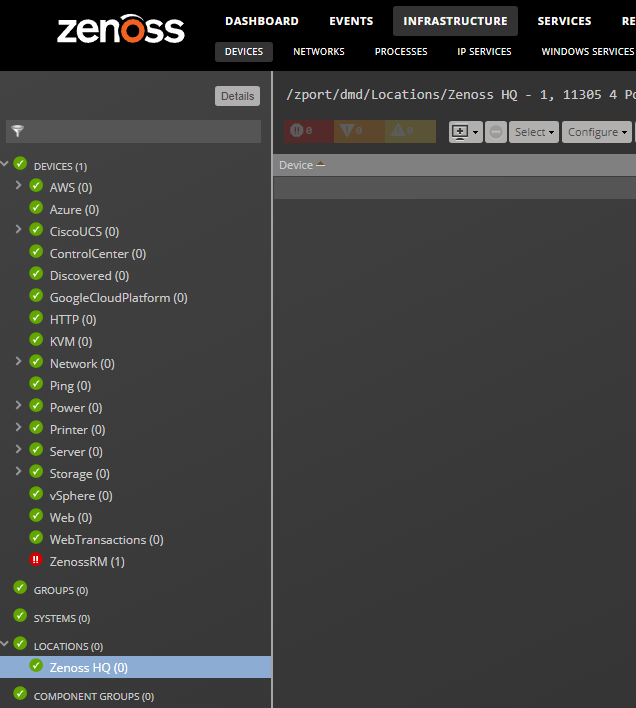Screen dimensions: 636x708
Task: Expand the CiscoUCS device class
Action: [x=18, y=229]
